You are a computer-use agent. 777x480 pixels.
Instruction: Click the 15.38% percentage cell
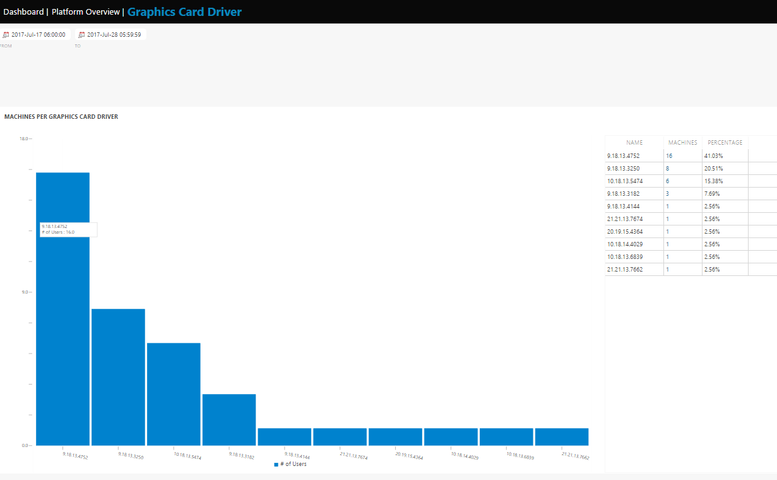(x=714, y=181)
